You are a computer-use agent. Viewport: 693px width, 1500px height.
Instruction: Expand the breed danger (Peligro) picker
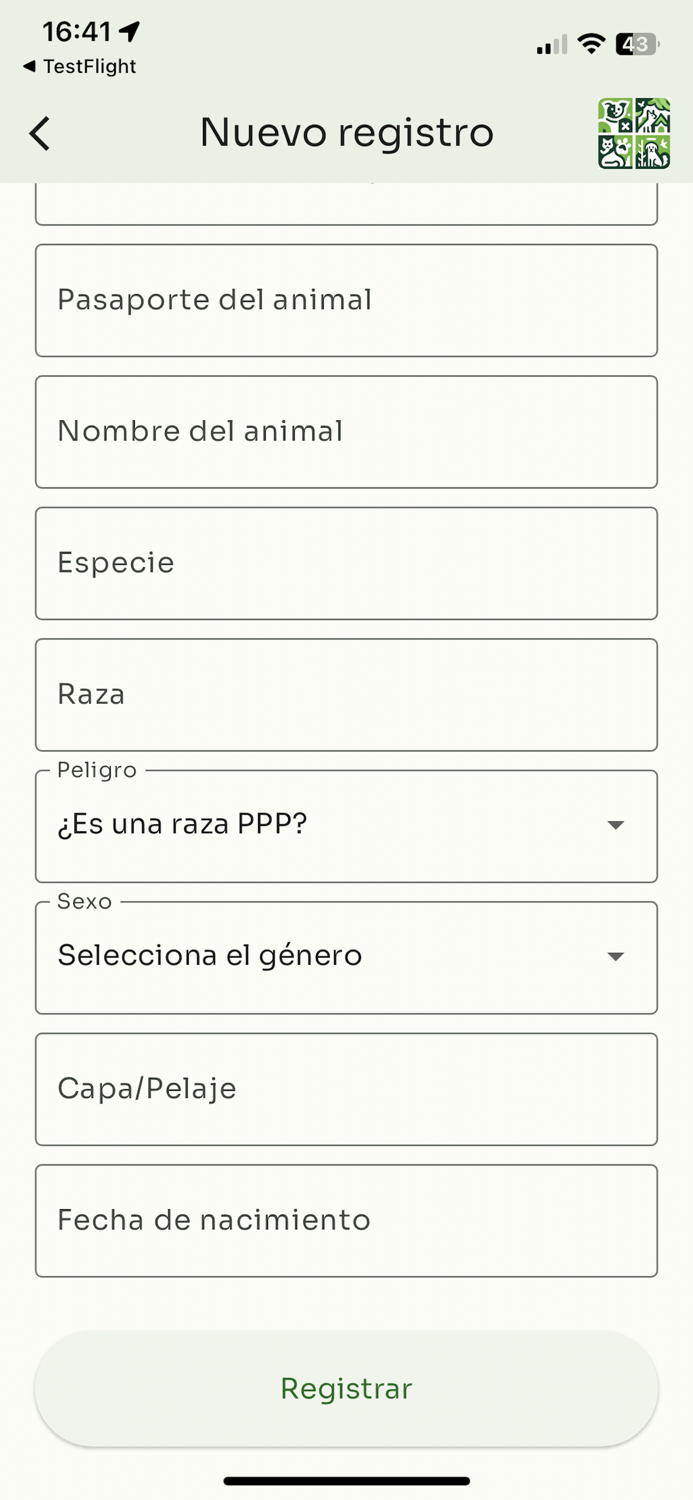346,826
